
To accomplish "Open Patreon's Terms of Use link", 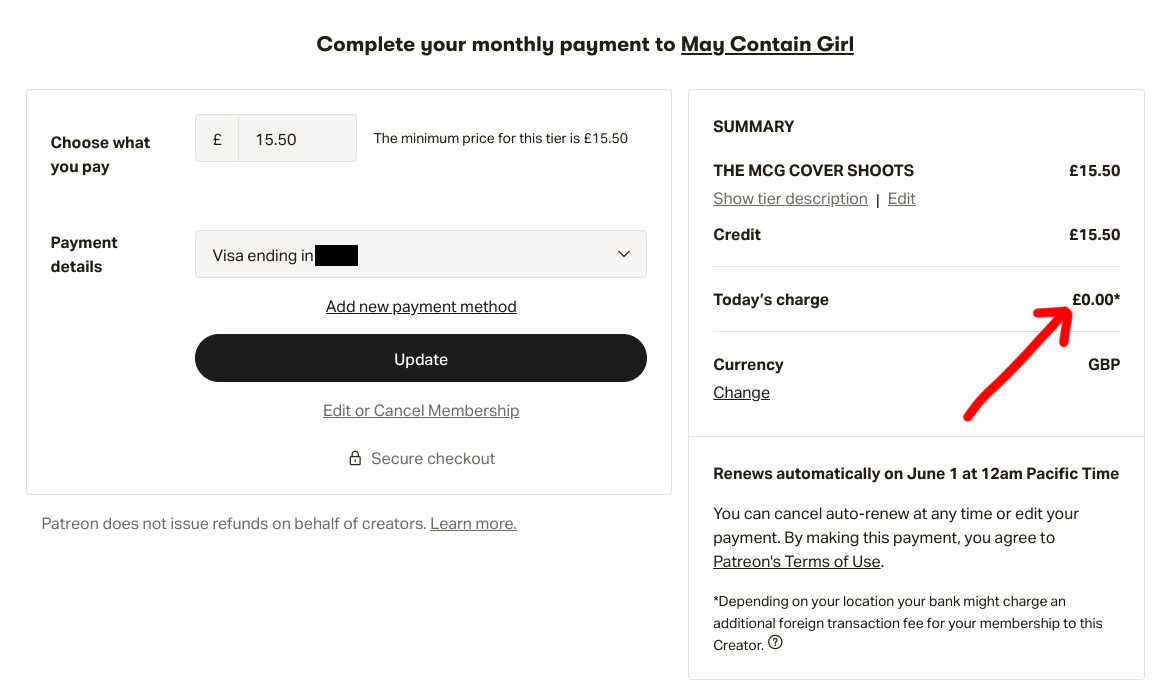I will 797,561.
